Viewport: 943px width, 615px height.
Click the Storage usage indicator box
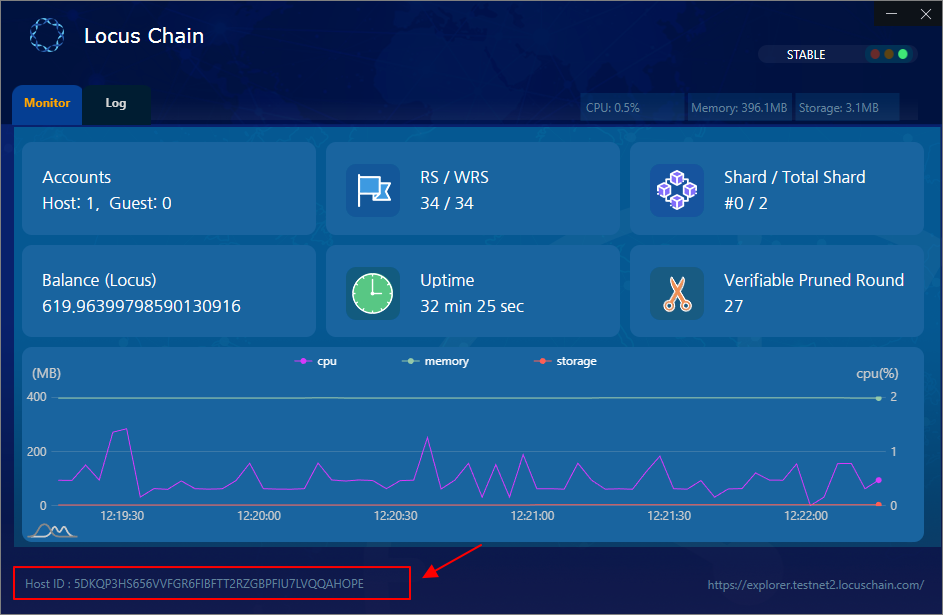[846, 108]
